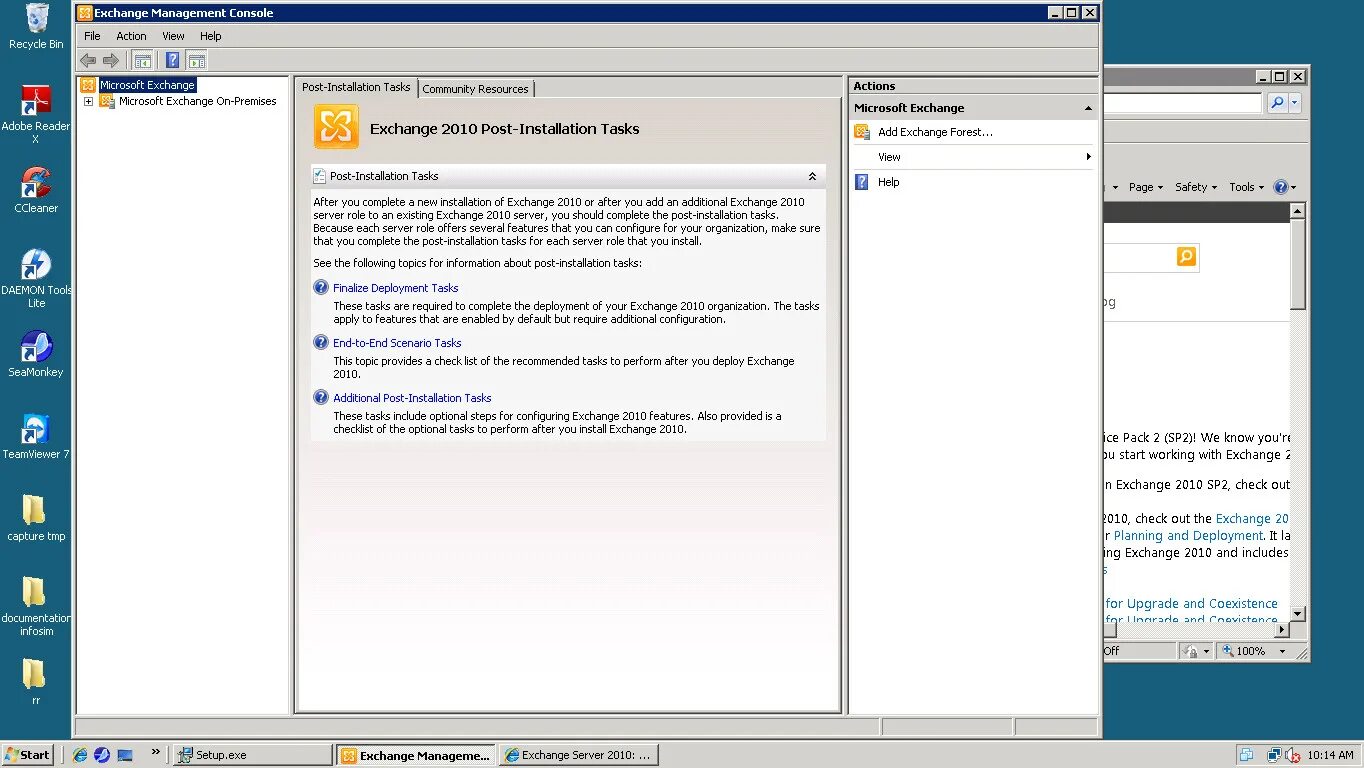The width and height of the screenshot is (1364, 768).
Task: Open the View menu in menu bar
Action: tap(173, 36)
